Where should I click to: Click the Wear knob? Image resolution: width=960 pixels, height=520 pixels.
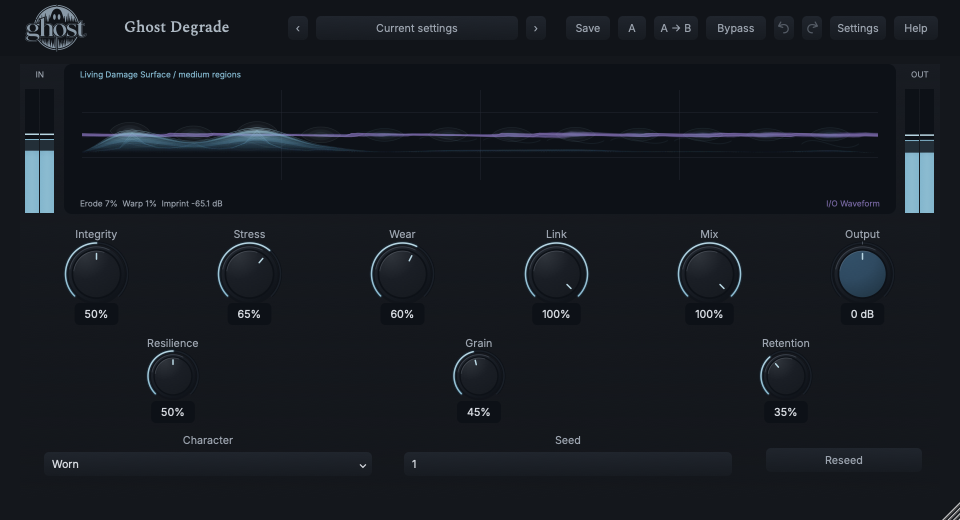tap(402, 274)
